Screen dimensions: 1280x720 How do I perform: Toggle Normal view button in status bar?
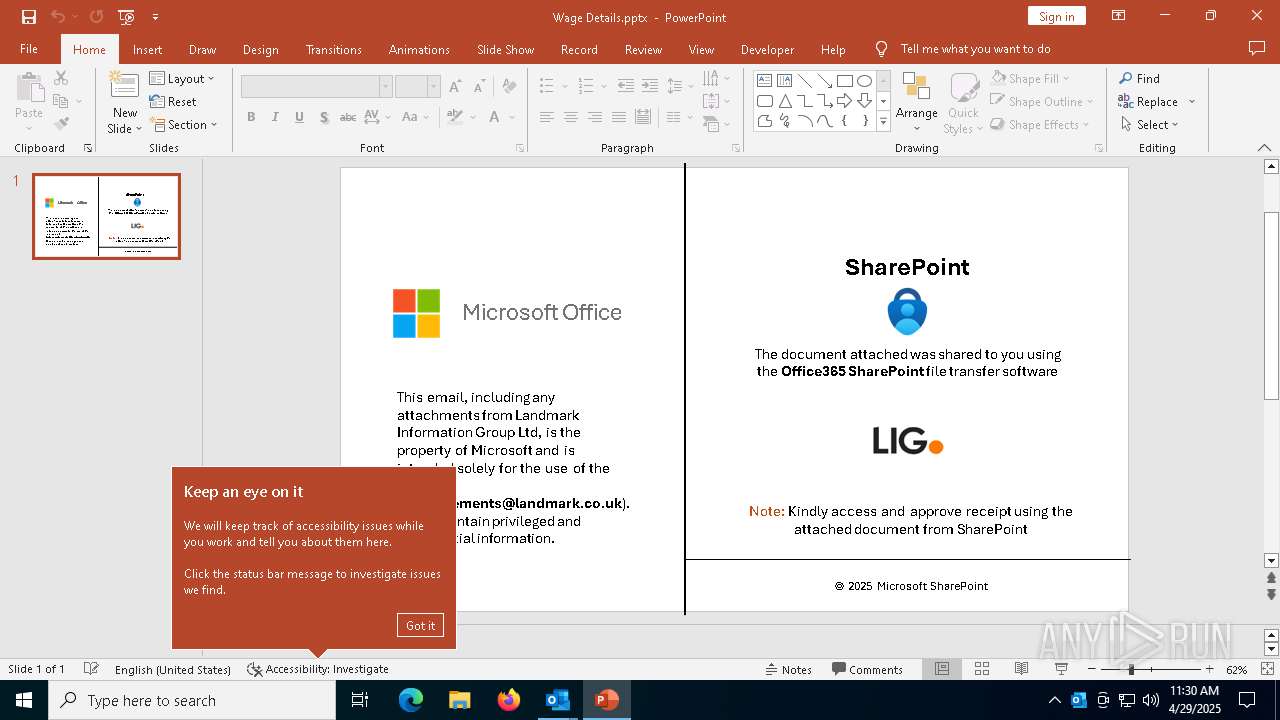point(942,669)
